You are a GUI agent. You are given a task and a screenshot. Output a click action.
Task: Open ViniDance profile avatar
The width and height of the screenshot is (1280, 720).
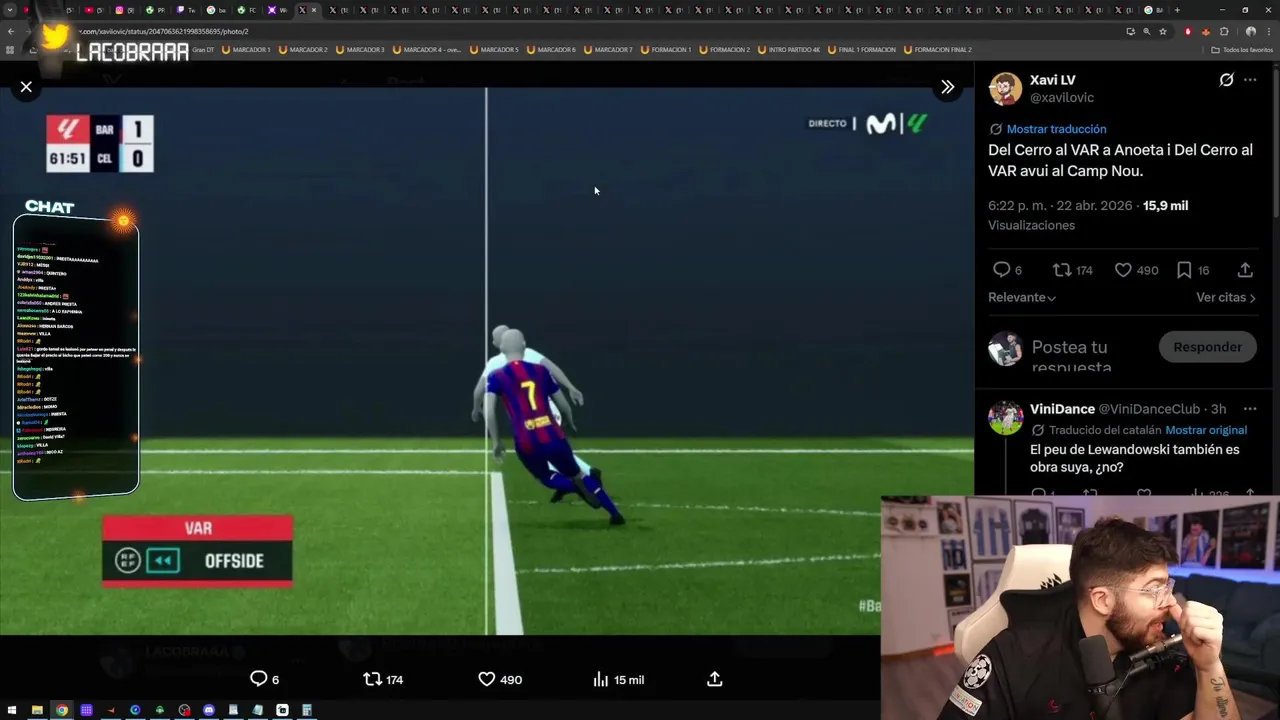tap(1005, 418)
